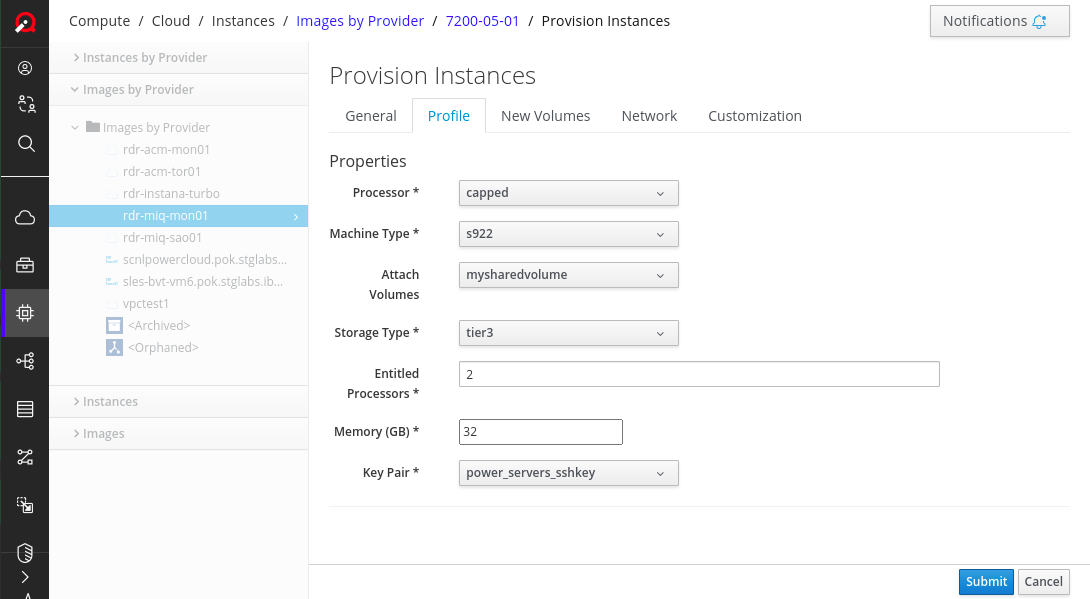Click the user profile icon in the sidebar
Screen dimensions: 1090x599
(x=24, y=68)
